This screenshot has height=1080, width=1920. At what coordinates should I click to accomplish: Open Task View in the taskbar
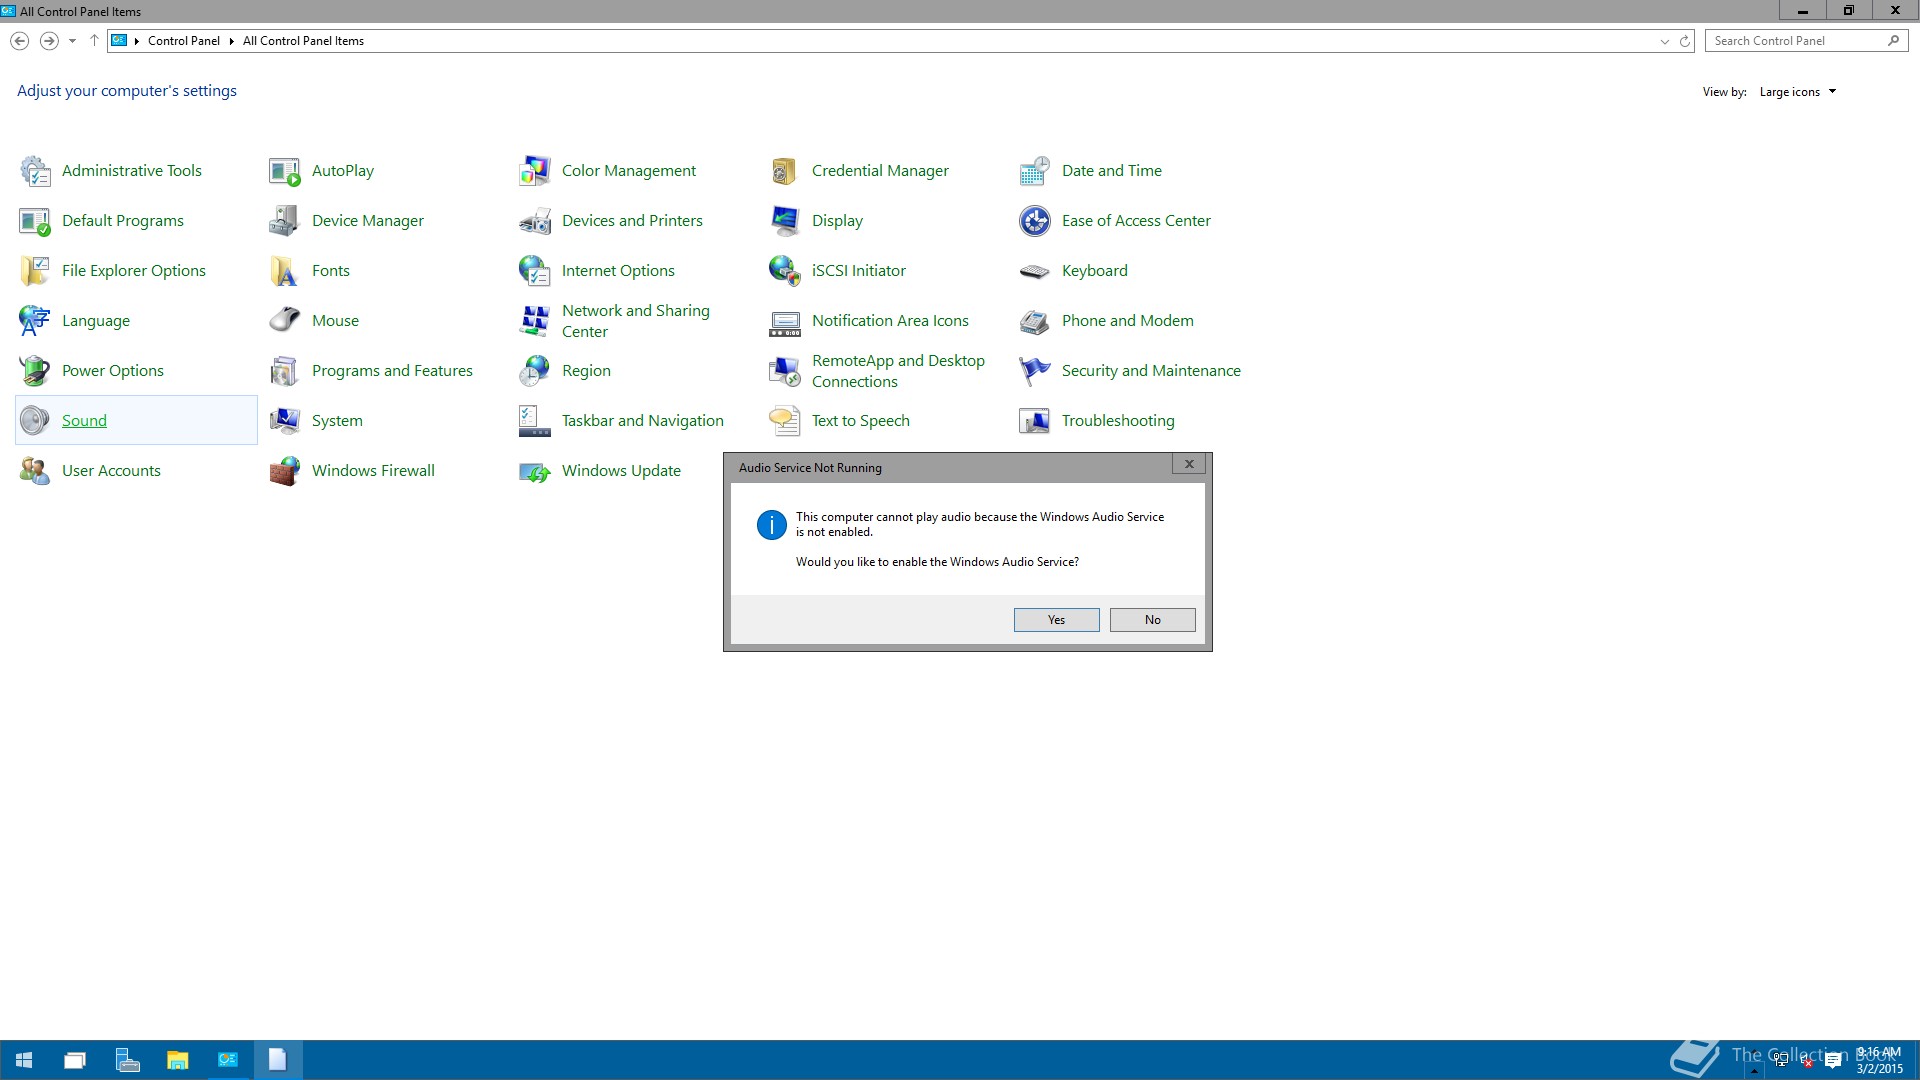[75, 1060]
